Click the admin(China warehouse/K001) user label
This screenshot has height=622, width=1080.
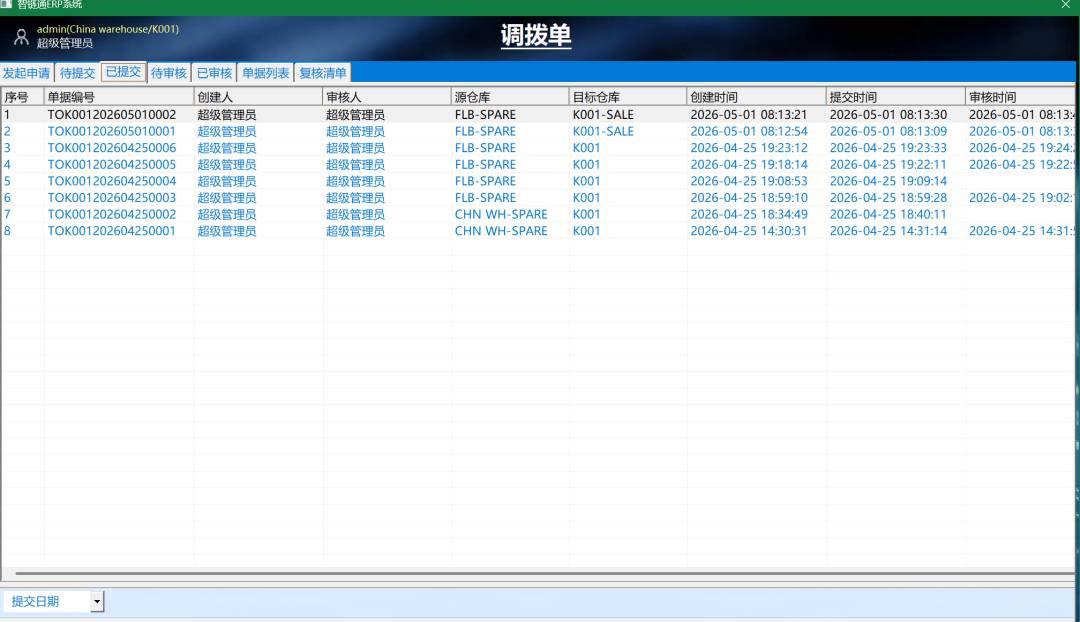pyautogui.click(x=107, y=29)
